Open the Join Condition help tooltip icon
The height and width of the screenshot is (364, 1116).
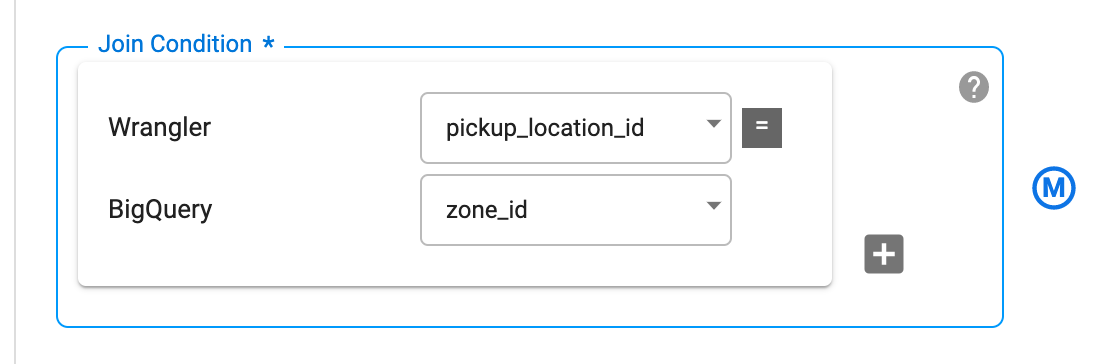click(x=974, y=88)
